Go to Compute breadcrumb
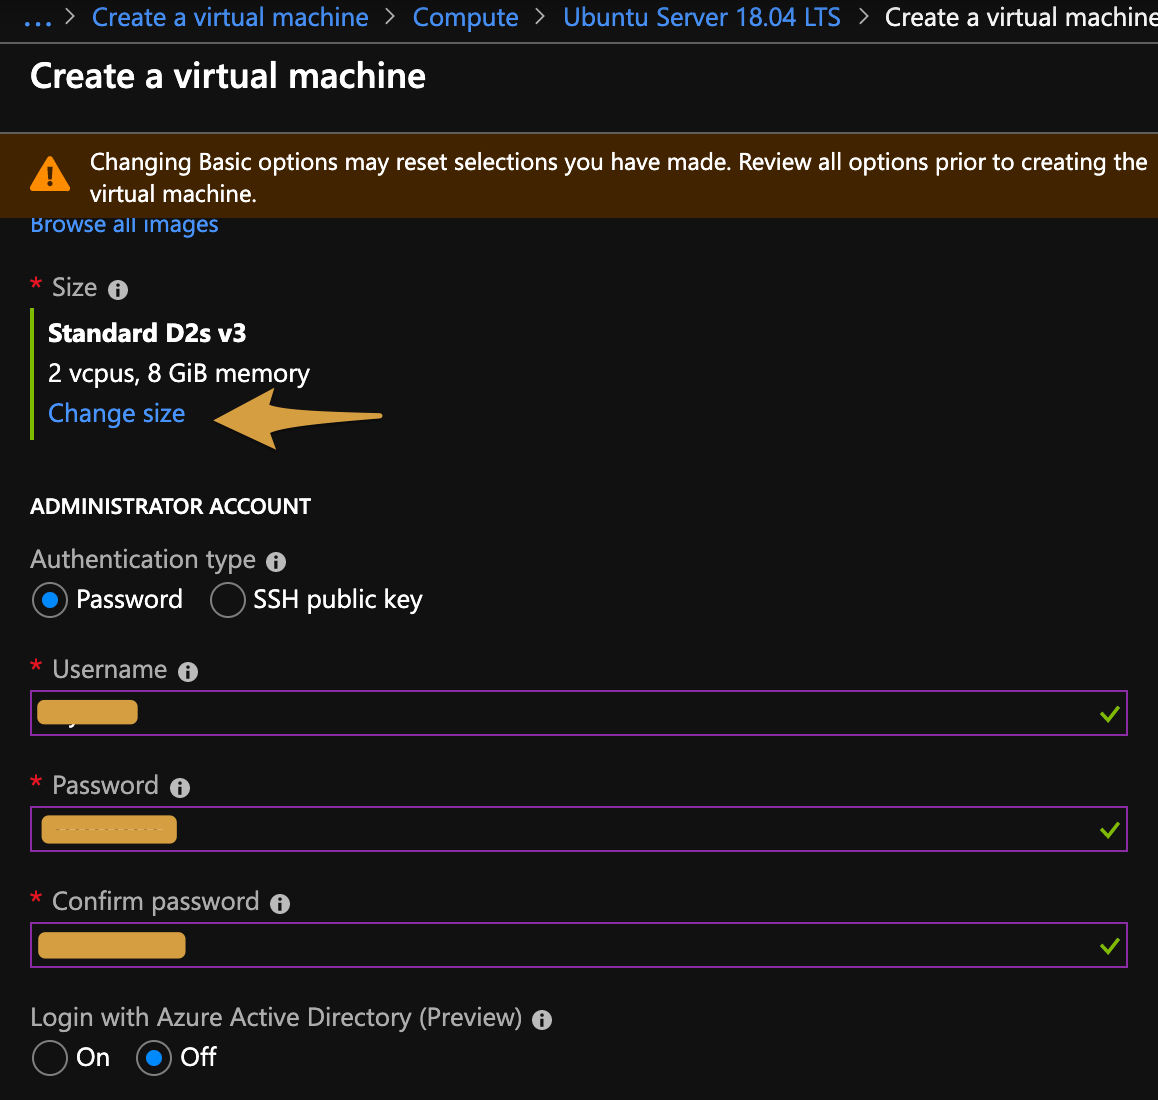Screen dimensions: 1158x1100 (x=465, y=18)
